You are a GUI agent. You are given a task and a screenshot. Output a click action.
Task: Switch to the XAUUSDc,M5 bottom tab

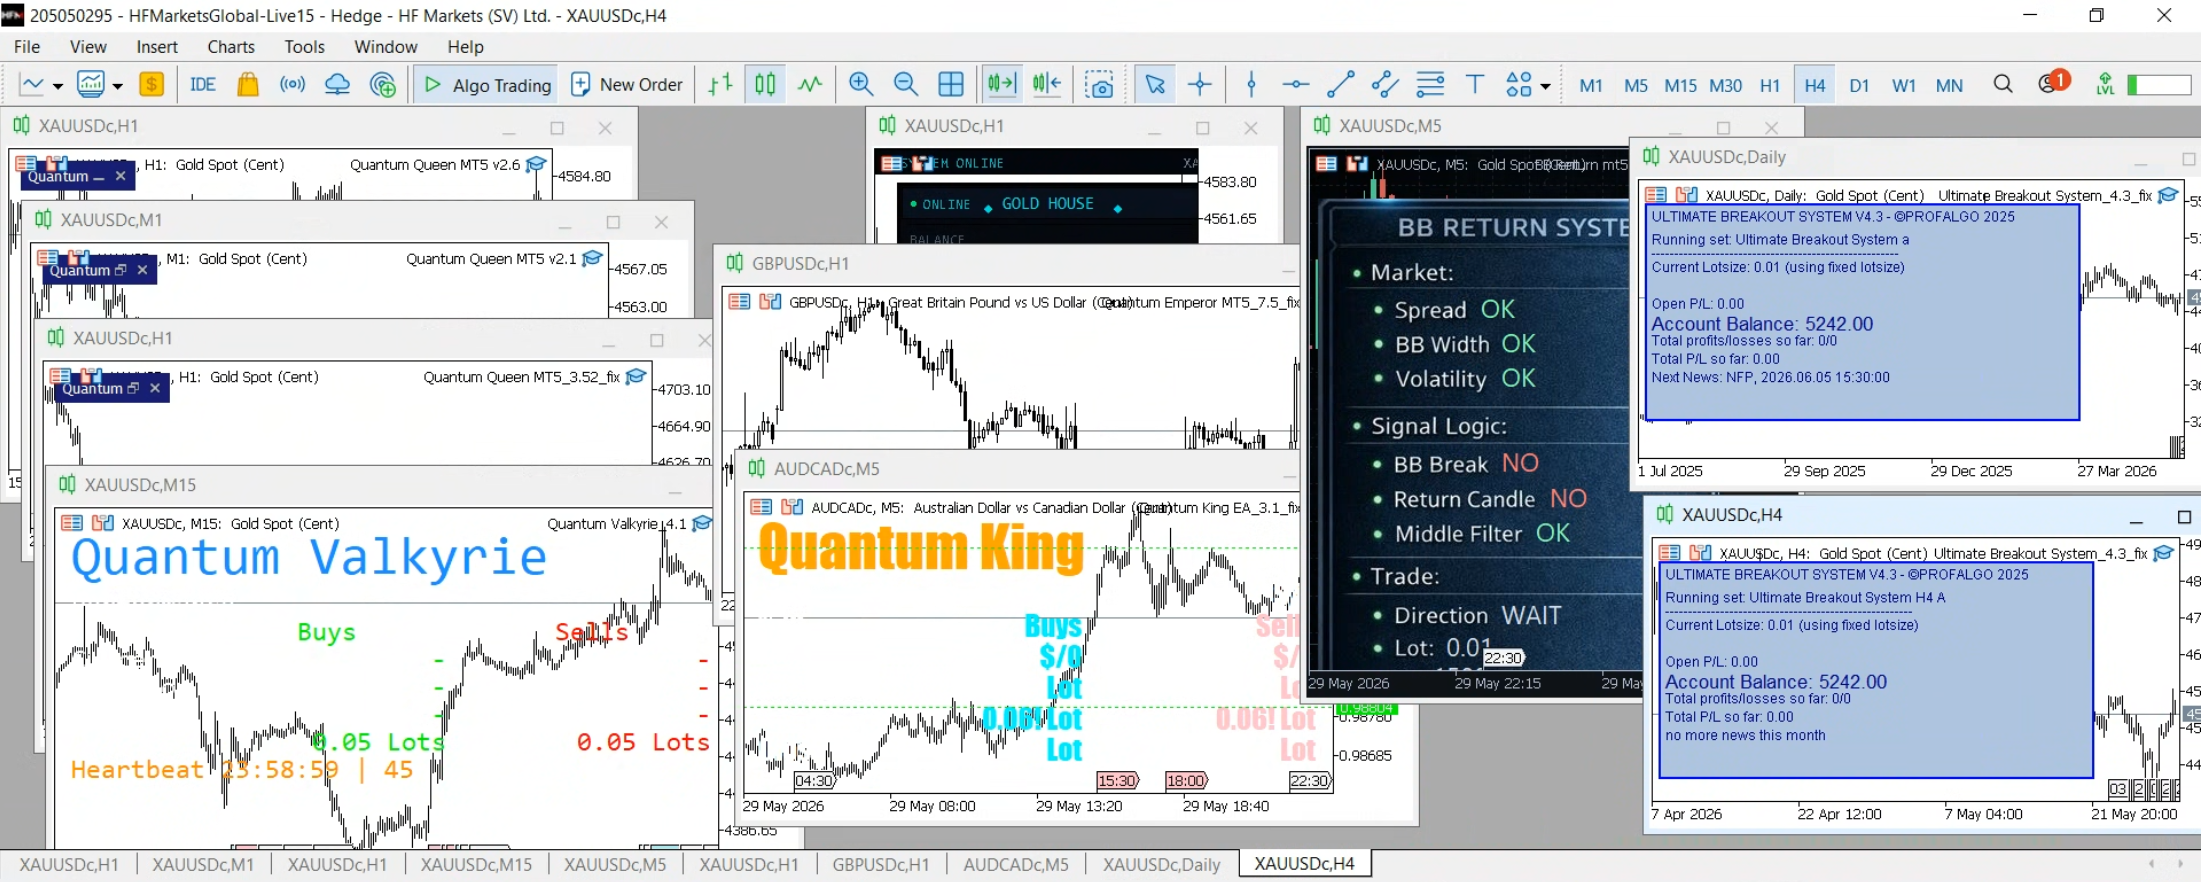[615, 865]
